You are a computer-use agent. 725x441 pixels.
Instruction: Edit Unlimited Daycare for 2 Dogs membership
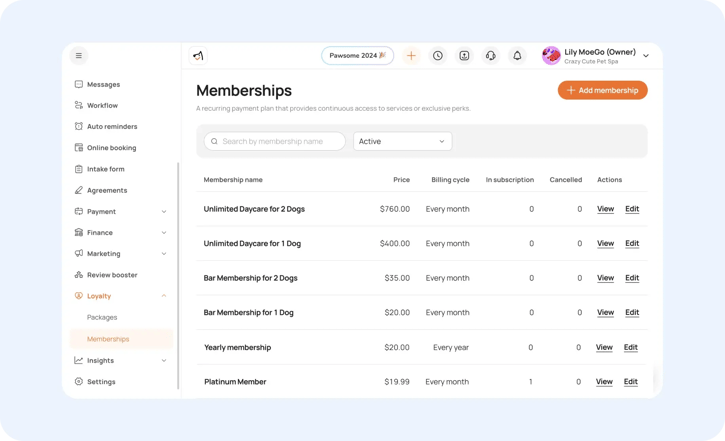pos(632,209)
